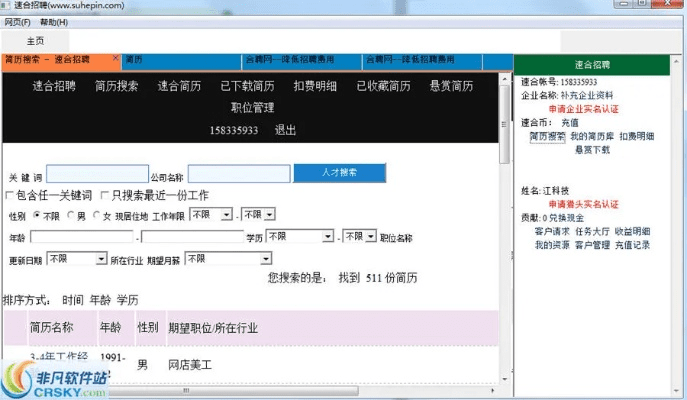
Task: Focus the minimum 年龄 input field
Action: 81,237
